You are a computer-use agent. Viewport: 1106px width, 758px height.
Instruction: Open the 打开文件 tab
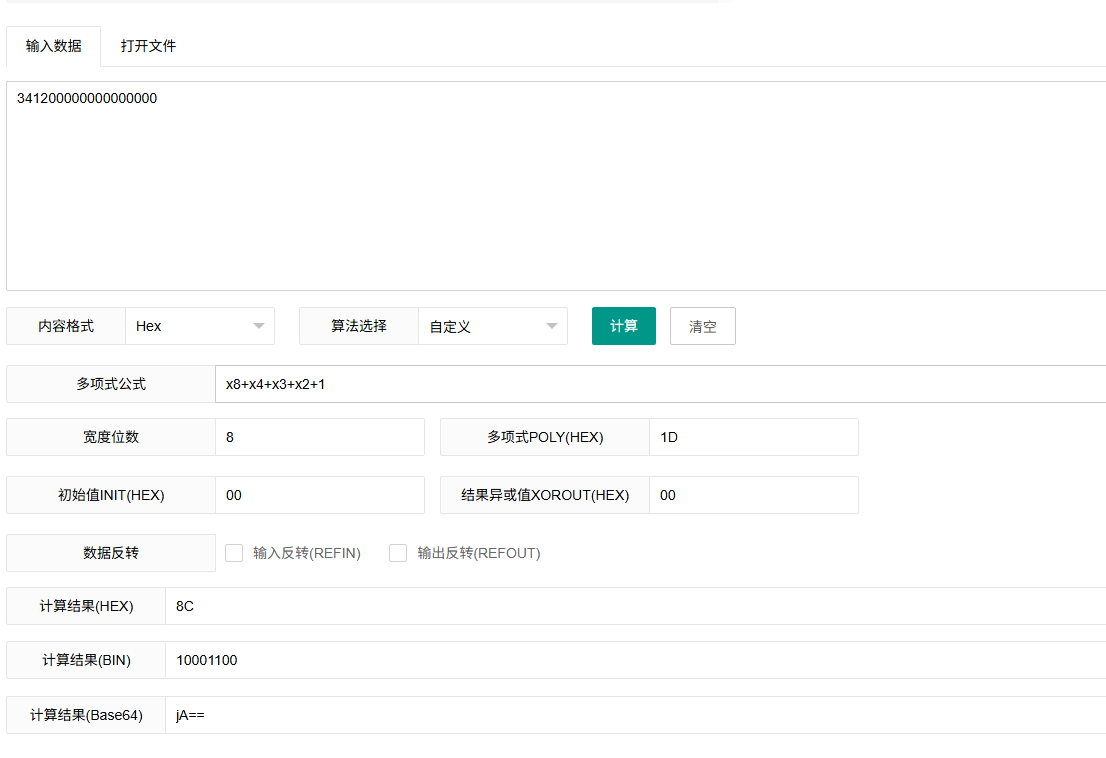pos(148,47)
